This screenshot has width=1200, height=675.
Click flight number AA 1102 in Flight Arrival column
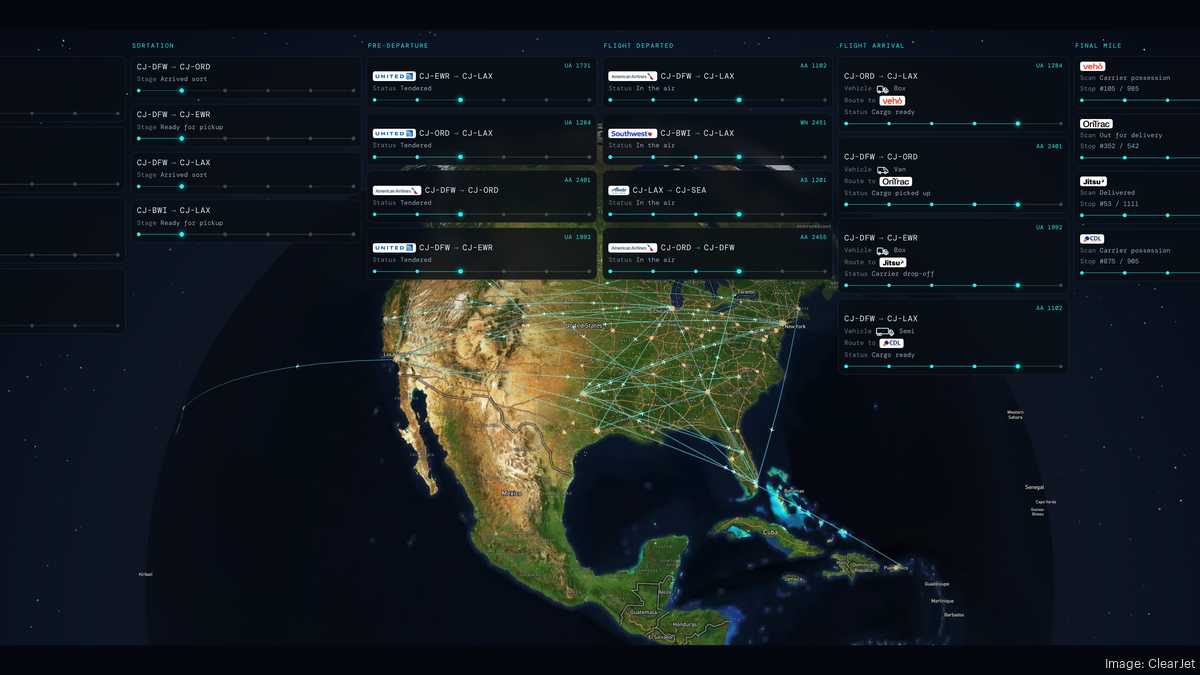click(1049, 308)
